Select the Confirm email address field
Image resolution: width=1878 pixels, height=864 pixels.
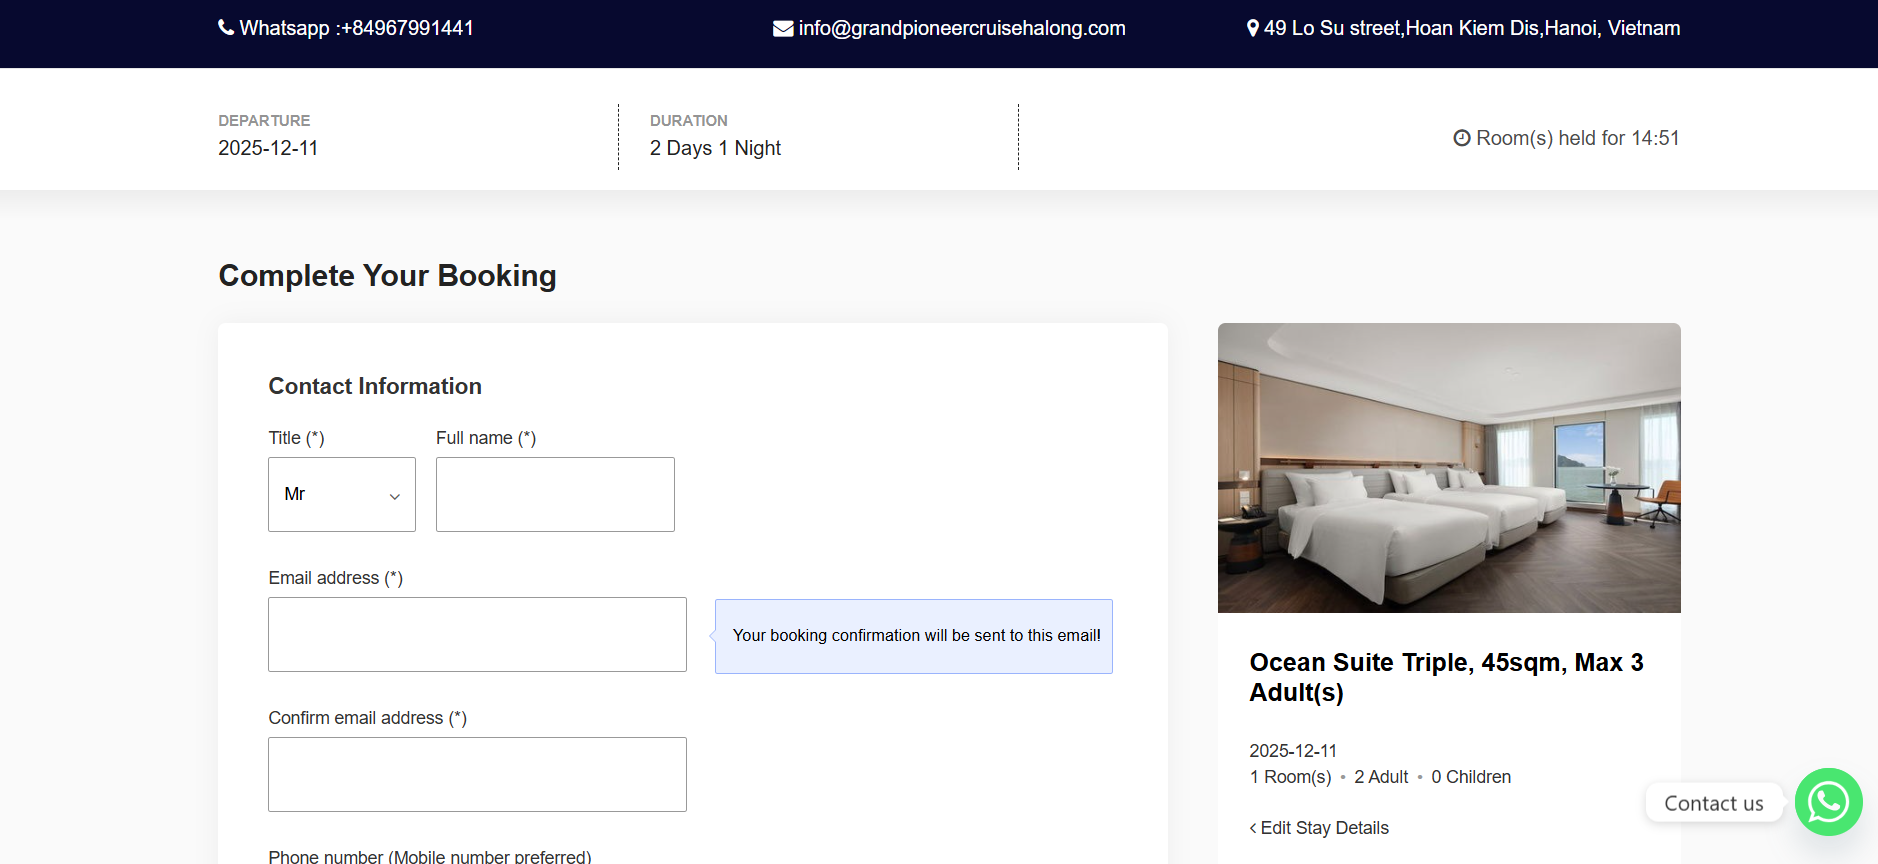477,774
